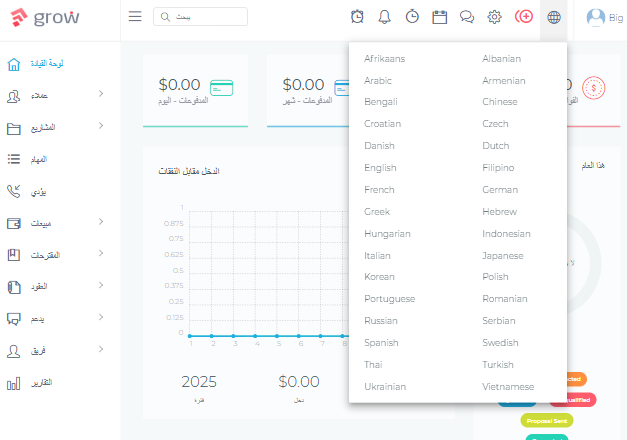Click the search input field

(200, 17)
